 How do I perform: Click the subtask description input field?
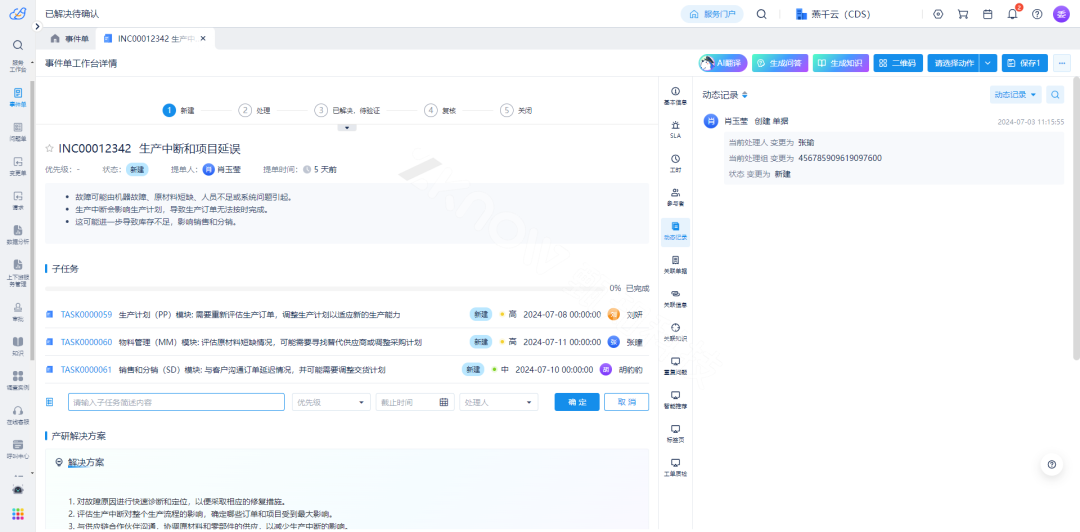pos(176,402)
